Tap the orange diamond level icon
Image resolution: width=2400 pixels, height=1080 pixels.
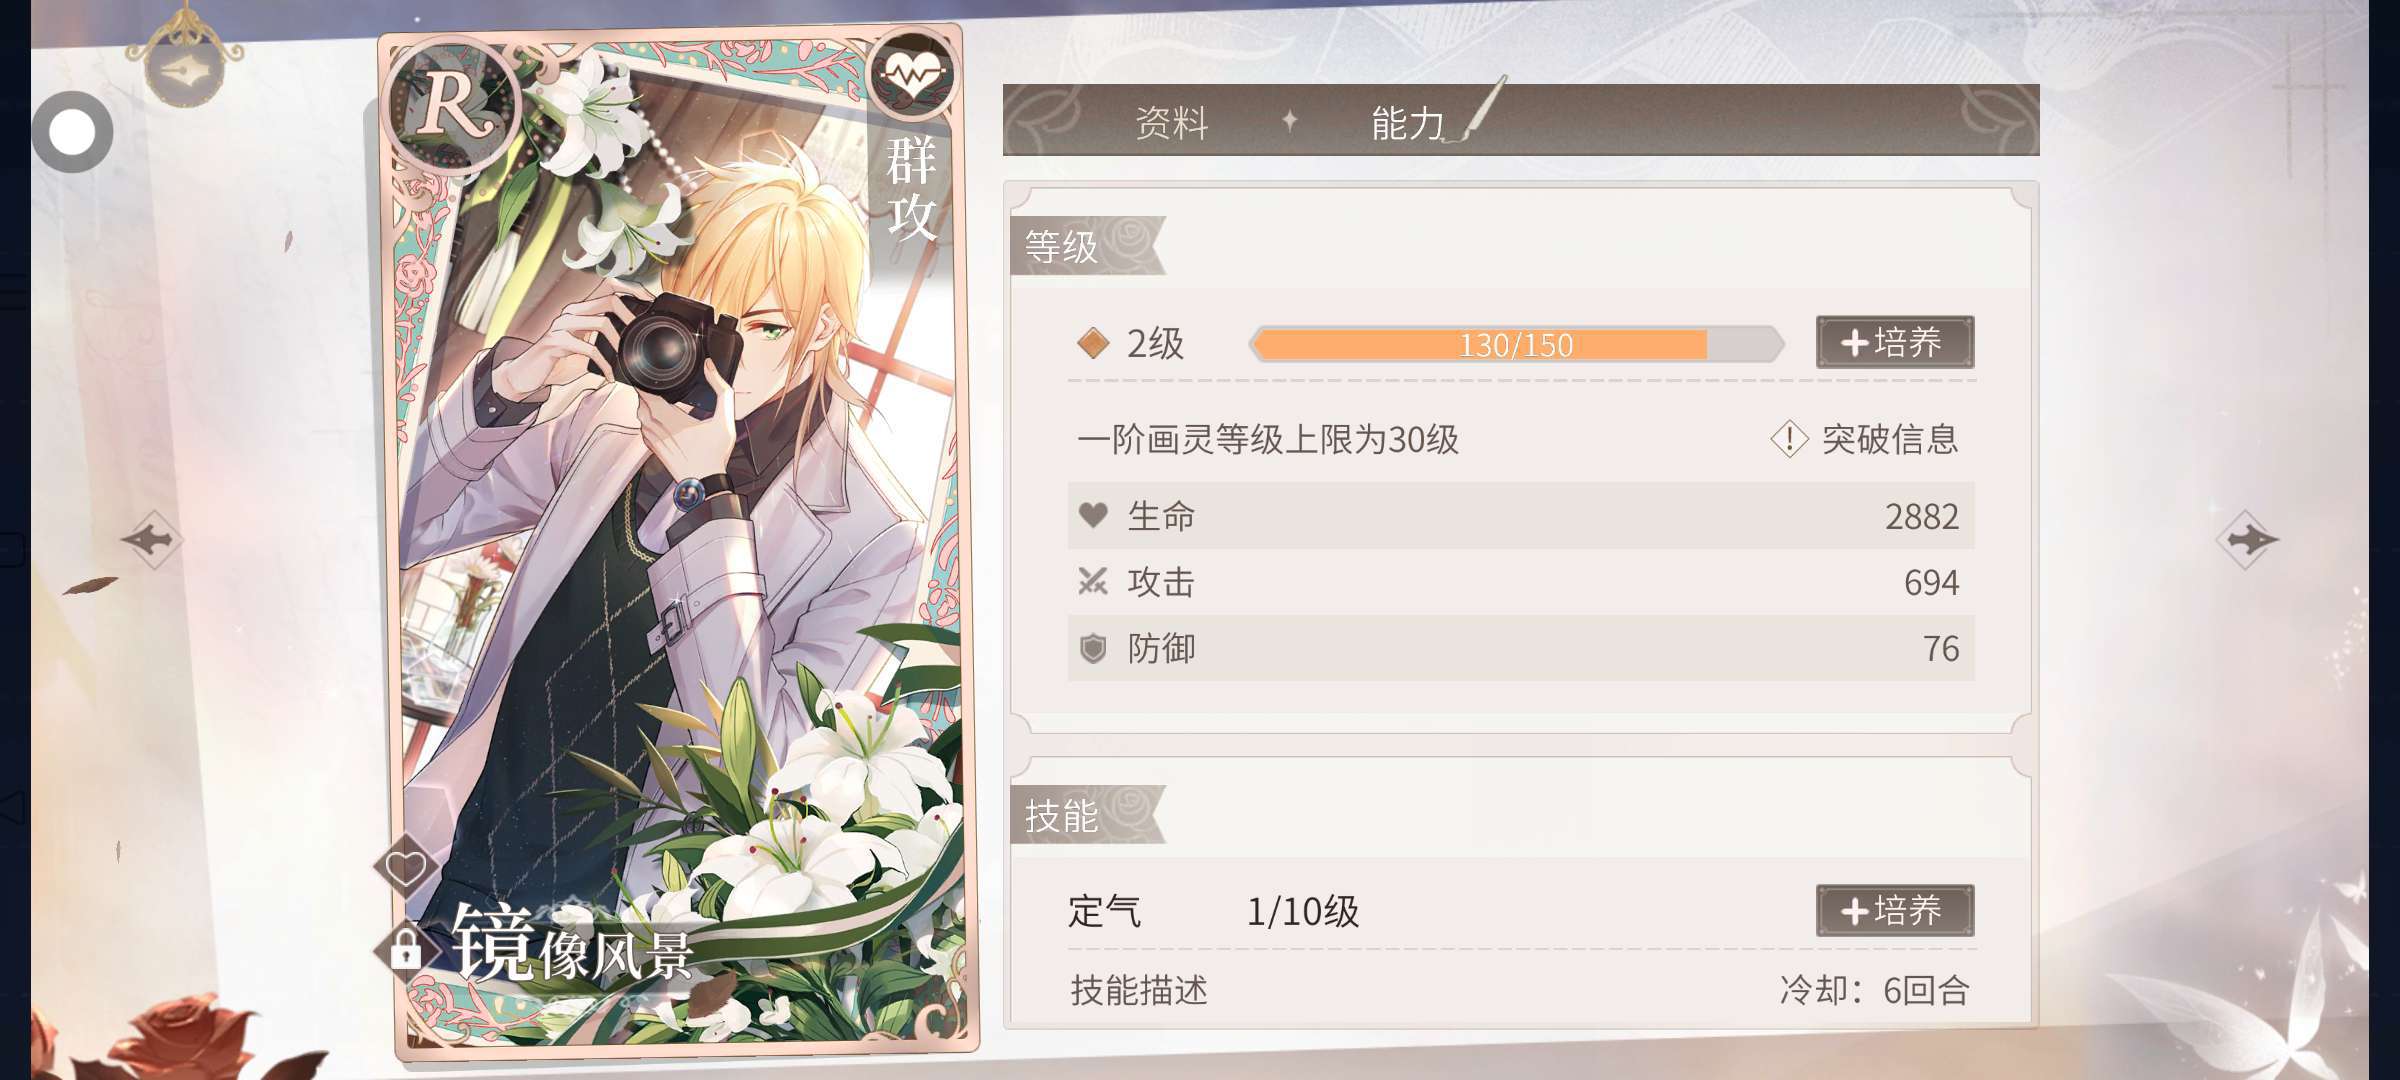[x=1093, y=343]
